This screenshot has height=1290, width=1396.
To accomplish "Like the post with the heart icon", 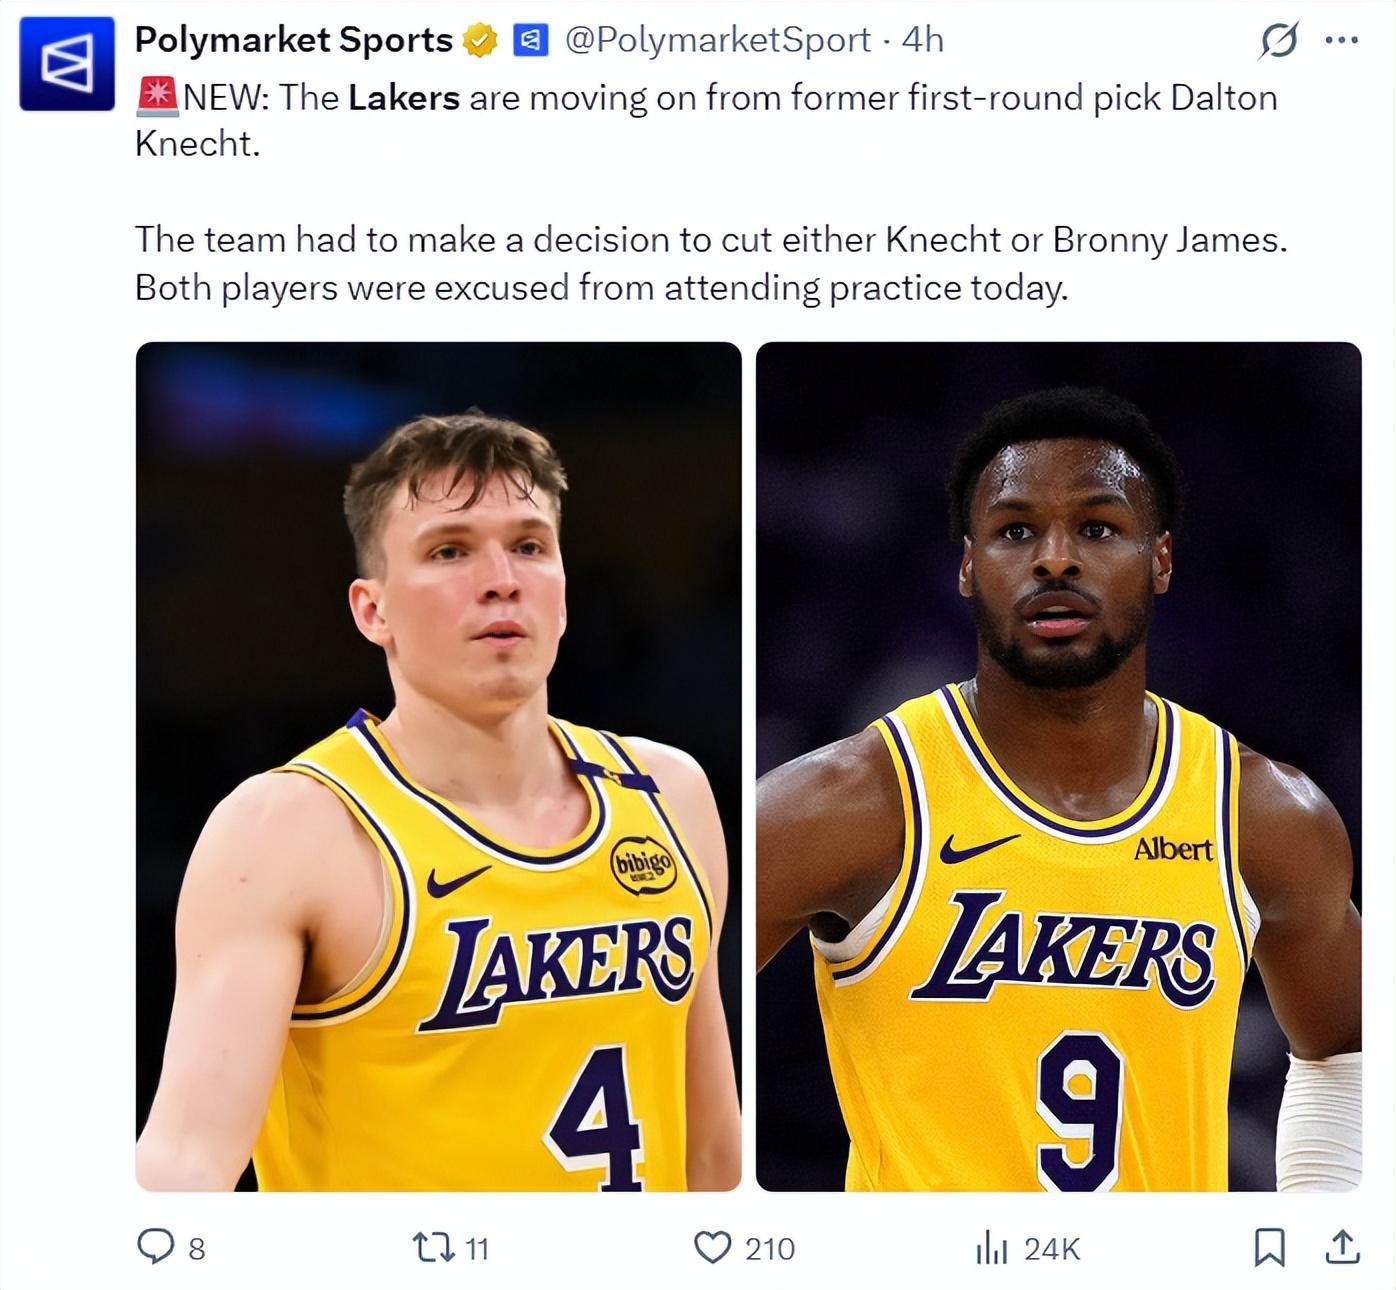I will coord(712,1247).
